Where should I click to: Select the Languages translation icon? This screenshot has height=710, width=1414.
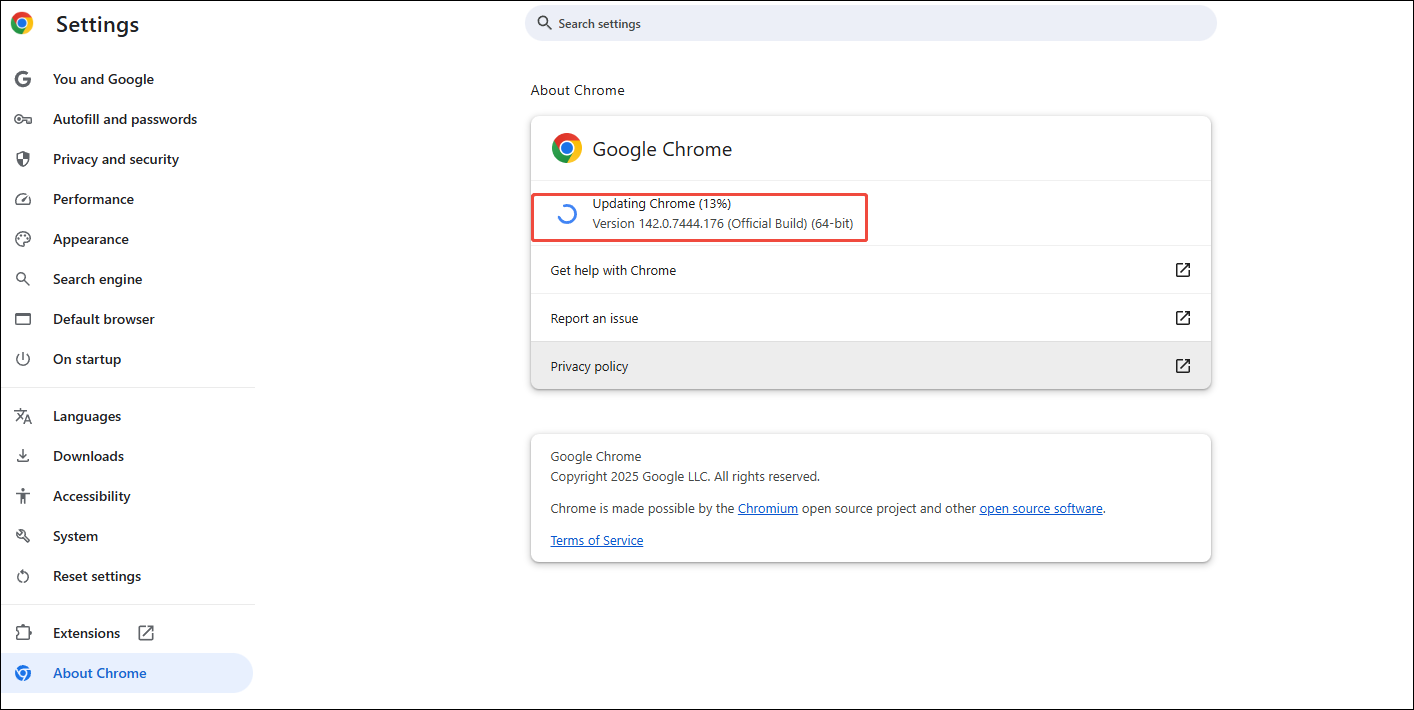pyautogui.click(x=23, y=416)
